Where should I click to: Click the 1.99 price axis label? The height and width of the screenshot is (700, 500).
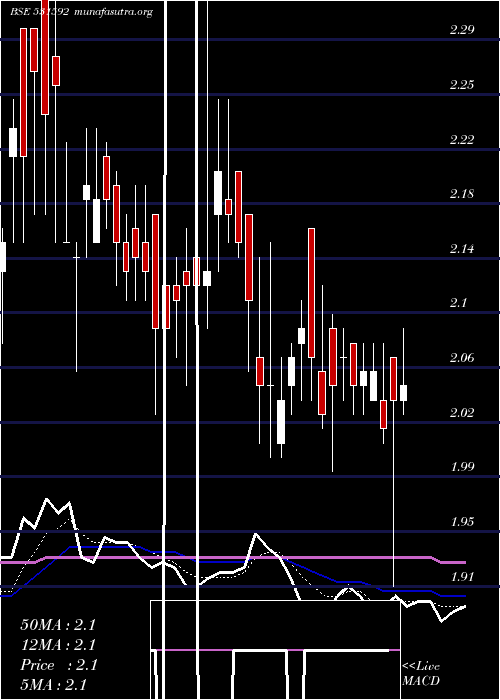(x=462, y=467)
